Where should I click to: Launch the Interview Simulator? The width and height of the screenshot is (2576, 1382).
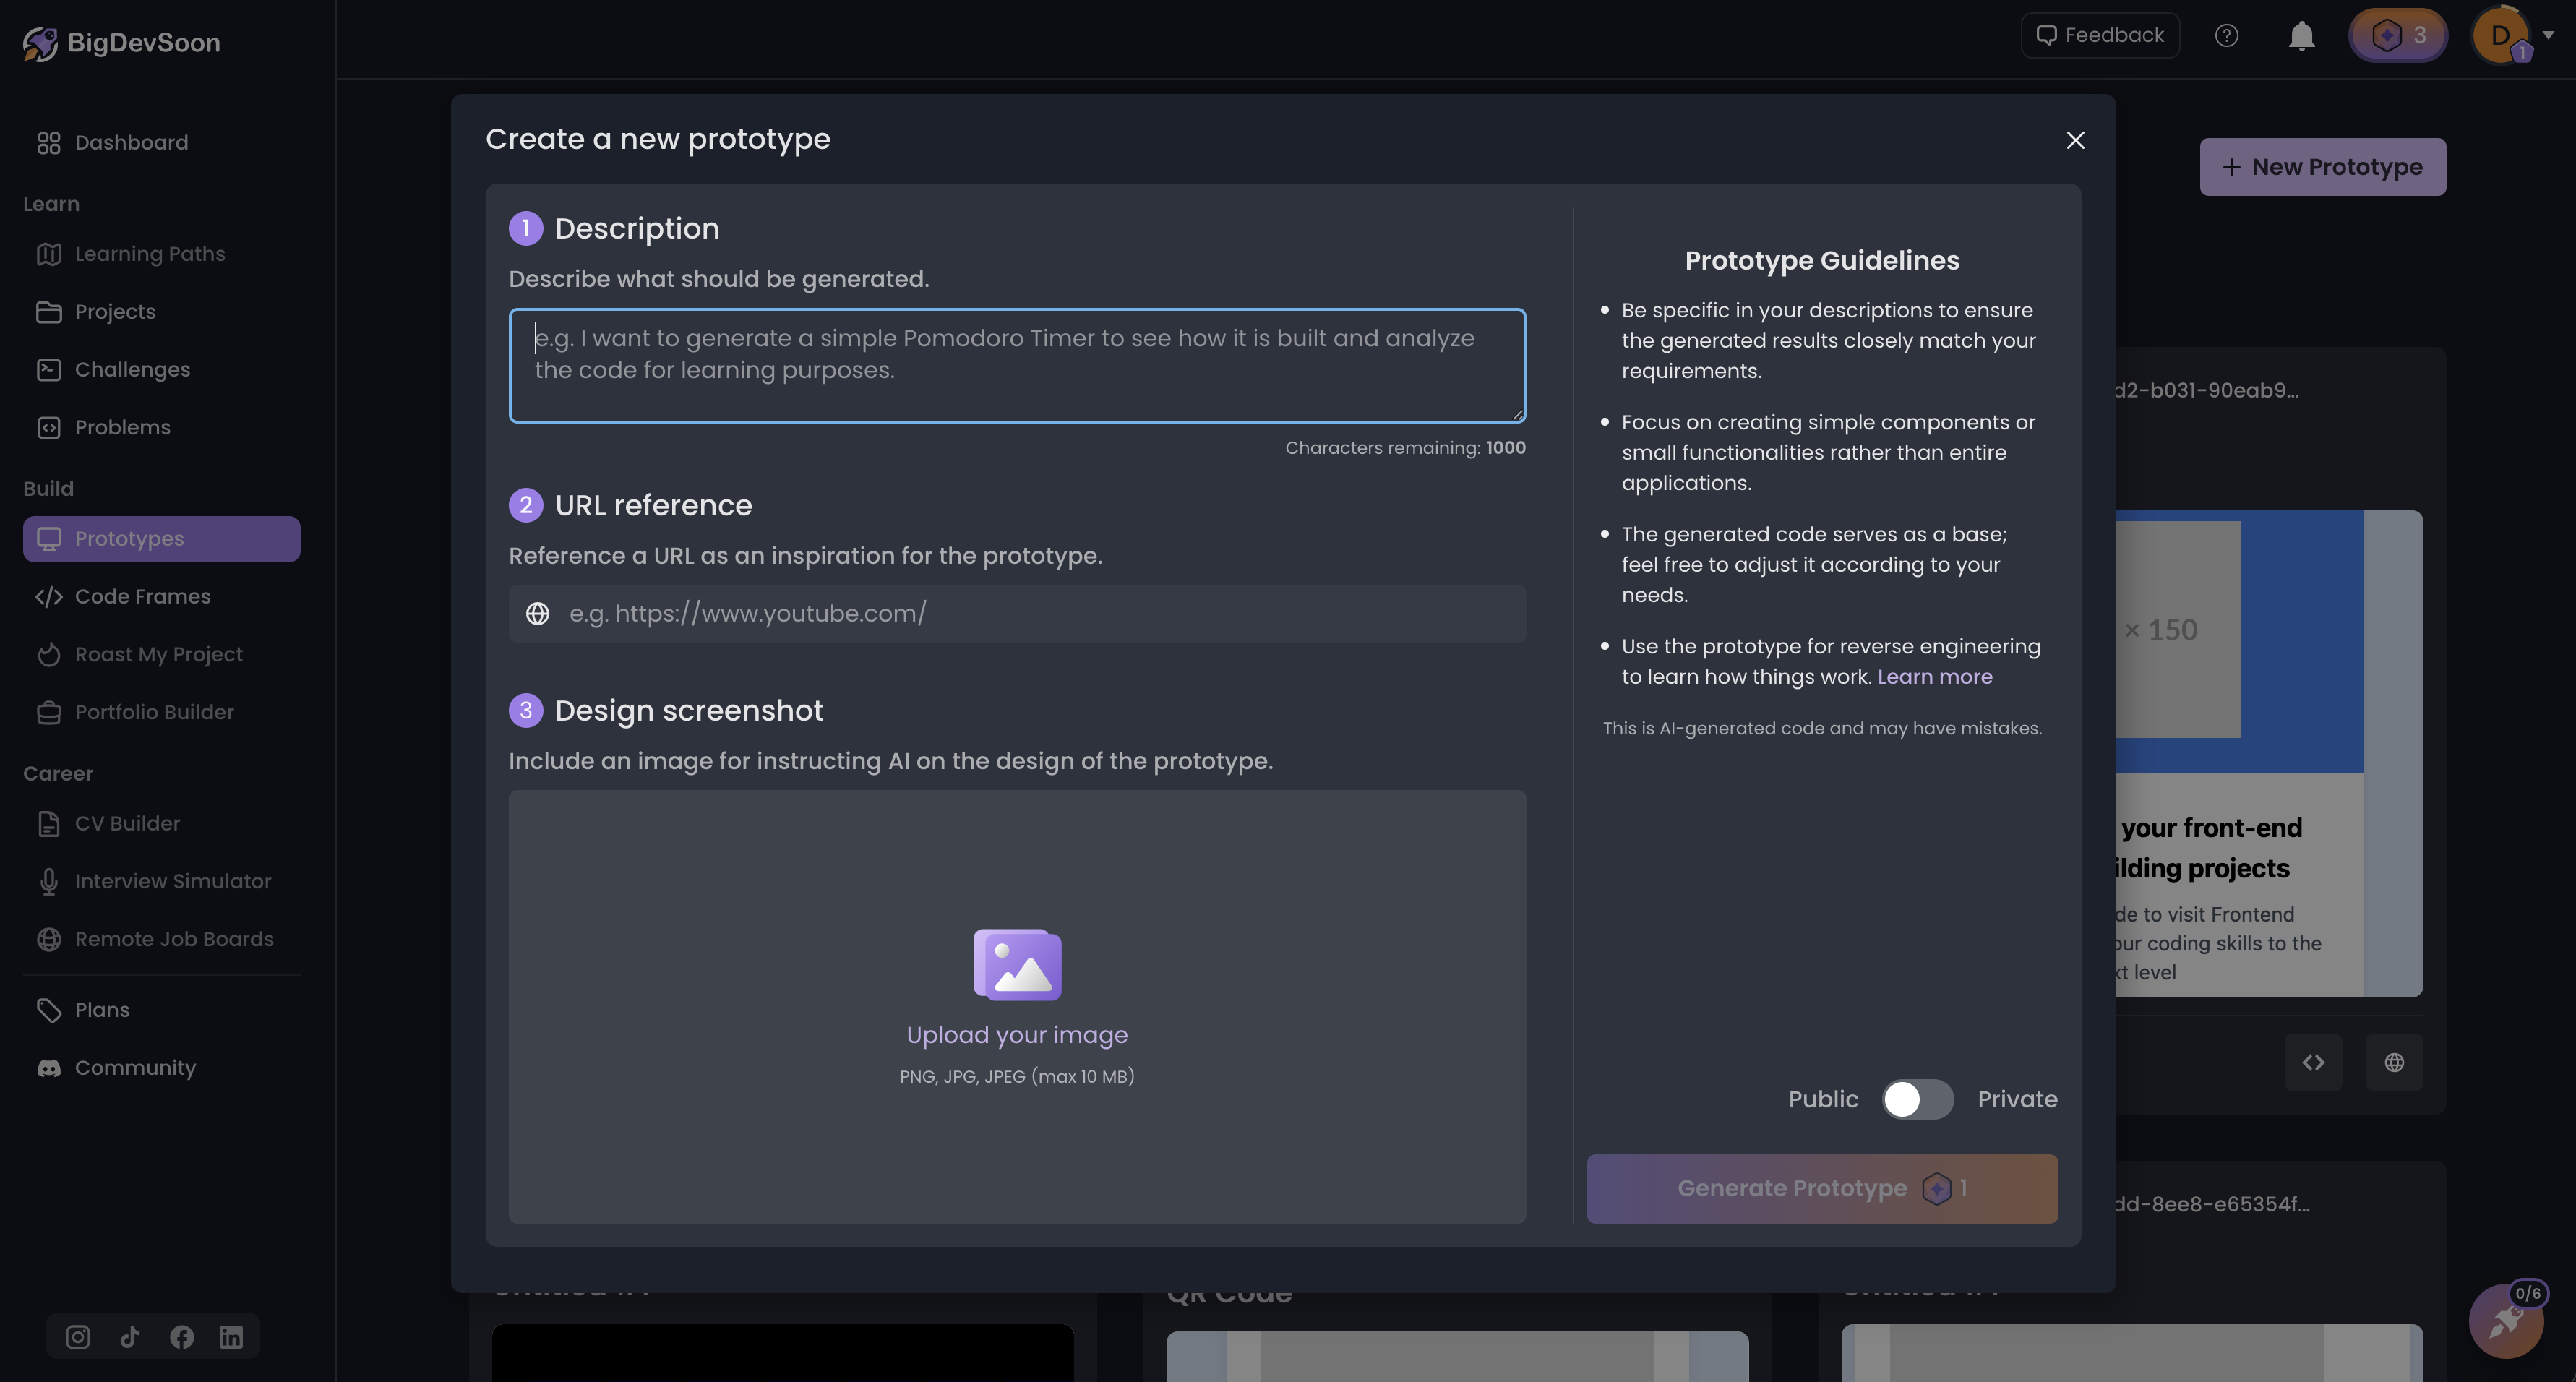[173, 881]
